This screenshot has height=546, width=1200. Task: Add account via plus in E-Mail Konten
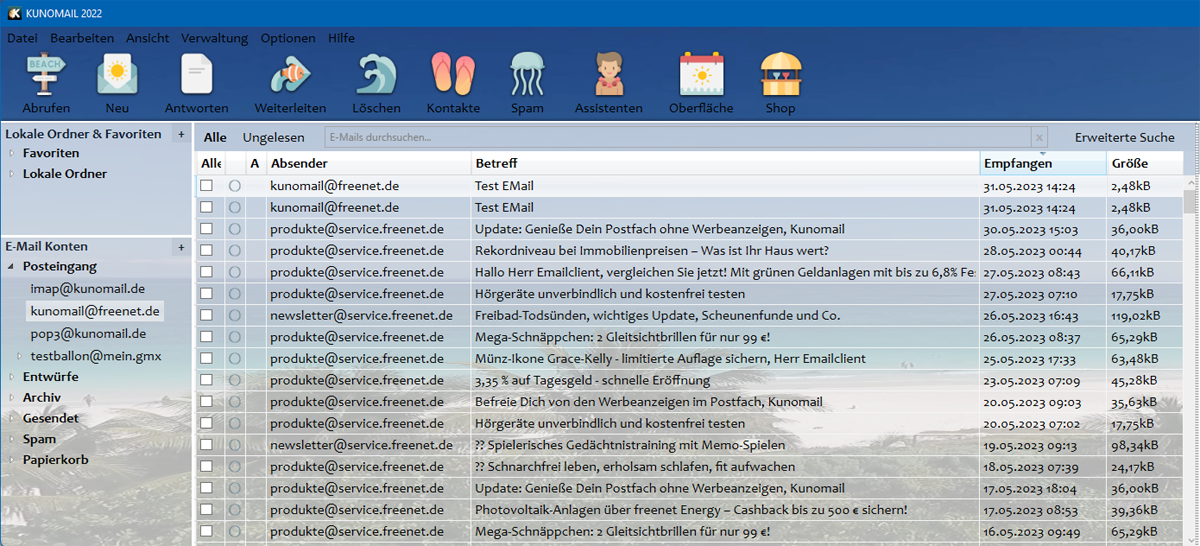pyautogui.click(x=181, y=247)
